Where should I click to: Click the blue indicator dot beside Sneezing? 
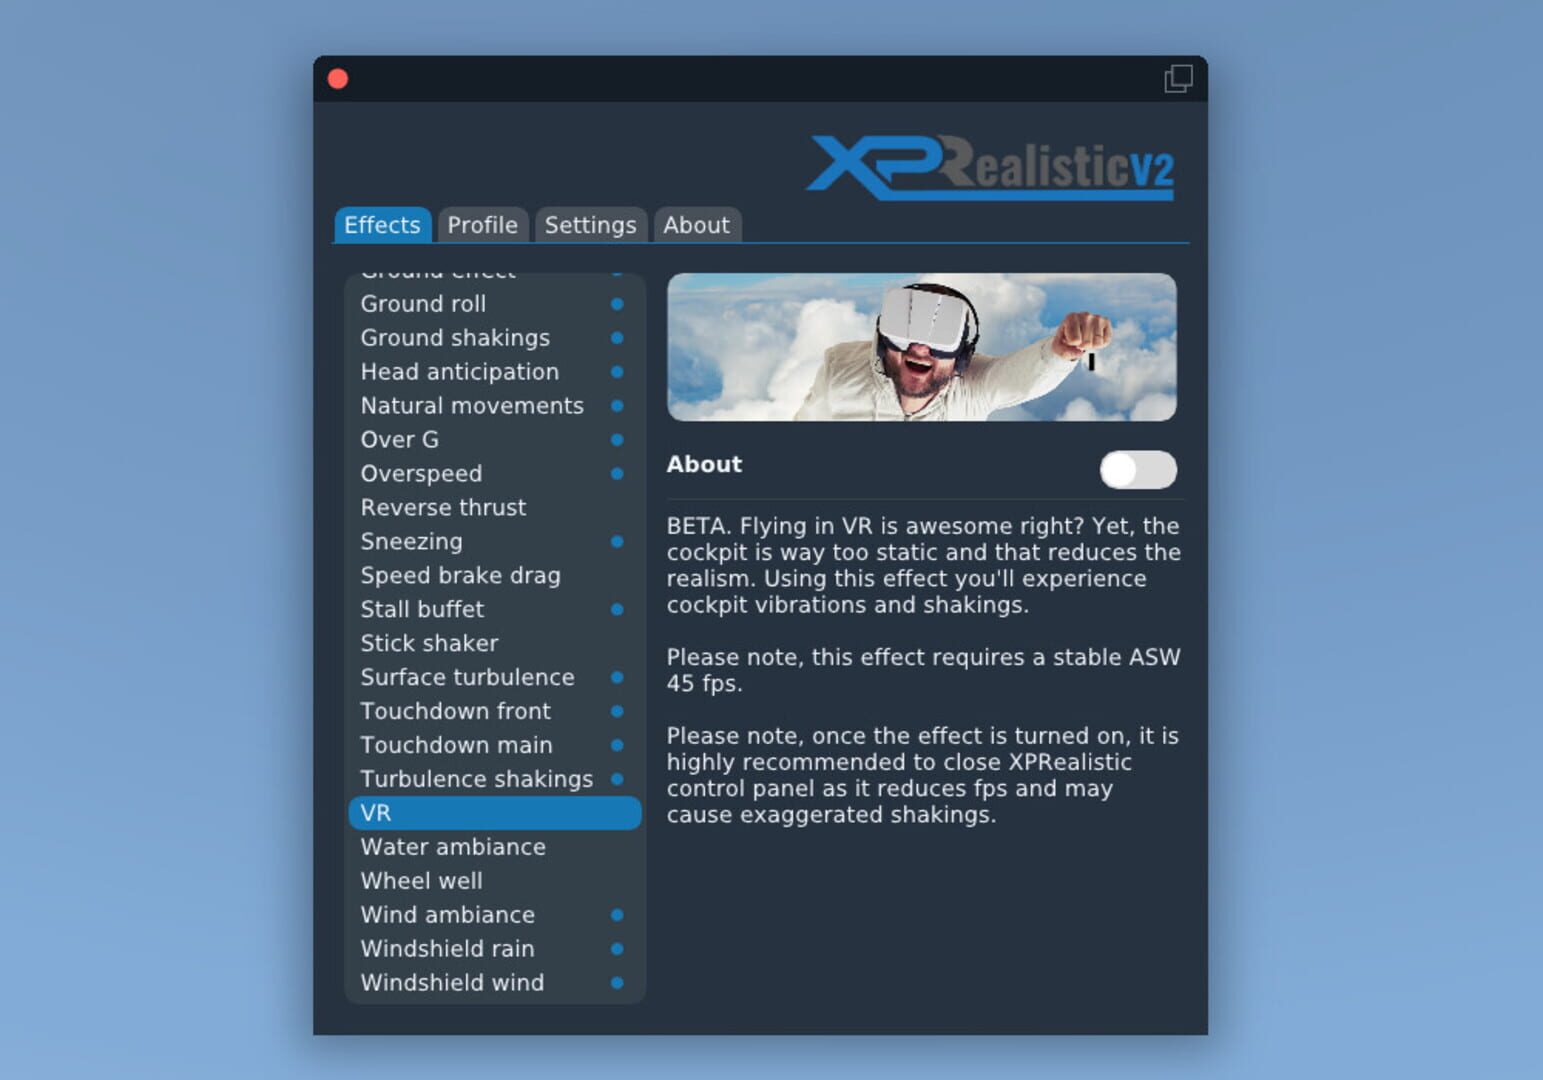click(617, 541)
